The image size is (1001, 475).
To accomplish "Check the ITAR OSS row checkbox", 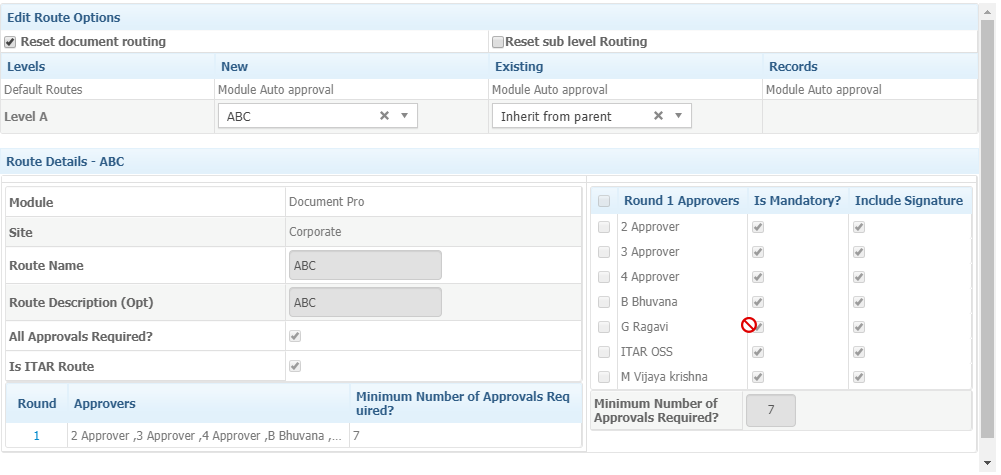I will point(604,352).
